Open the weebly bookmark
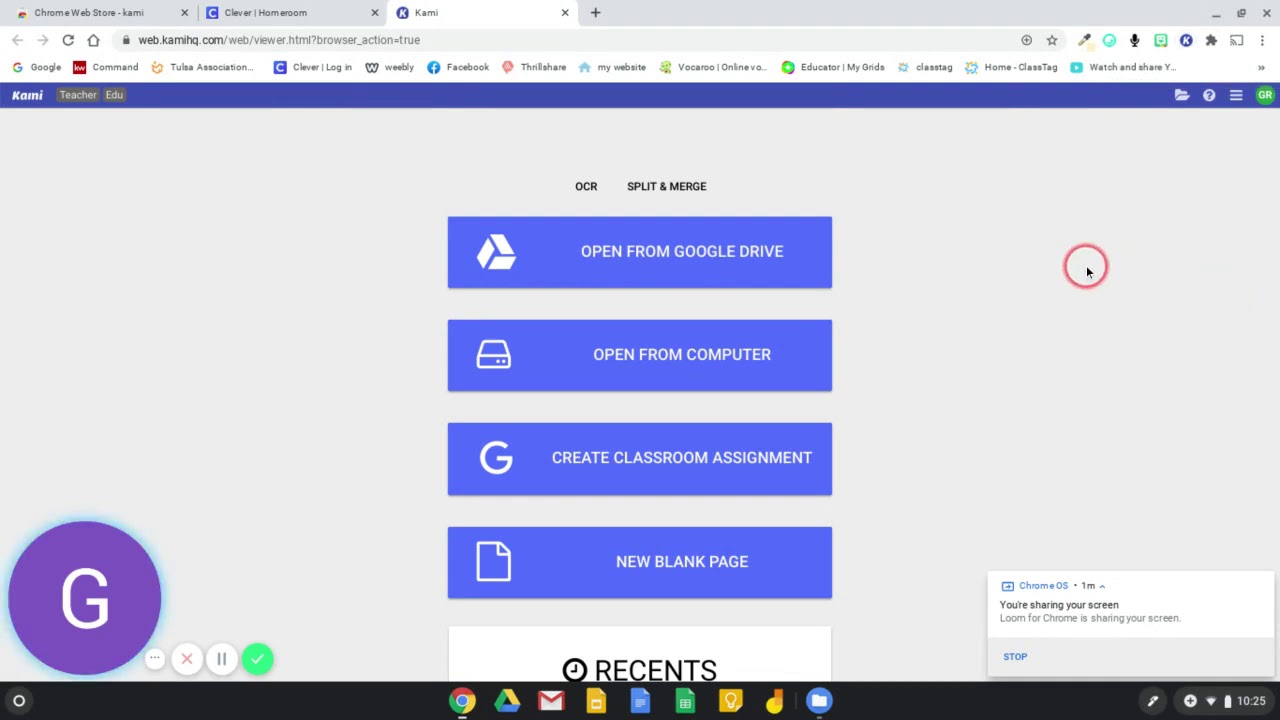The image size is (1280, 720). 390,67
